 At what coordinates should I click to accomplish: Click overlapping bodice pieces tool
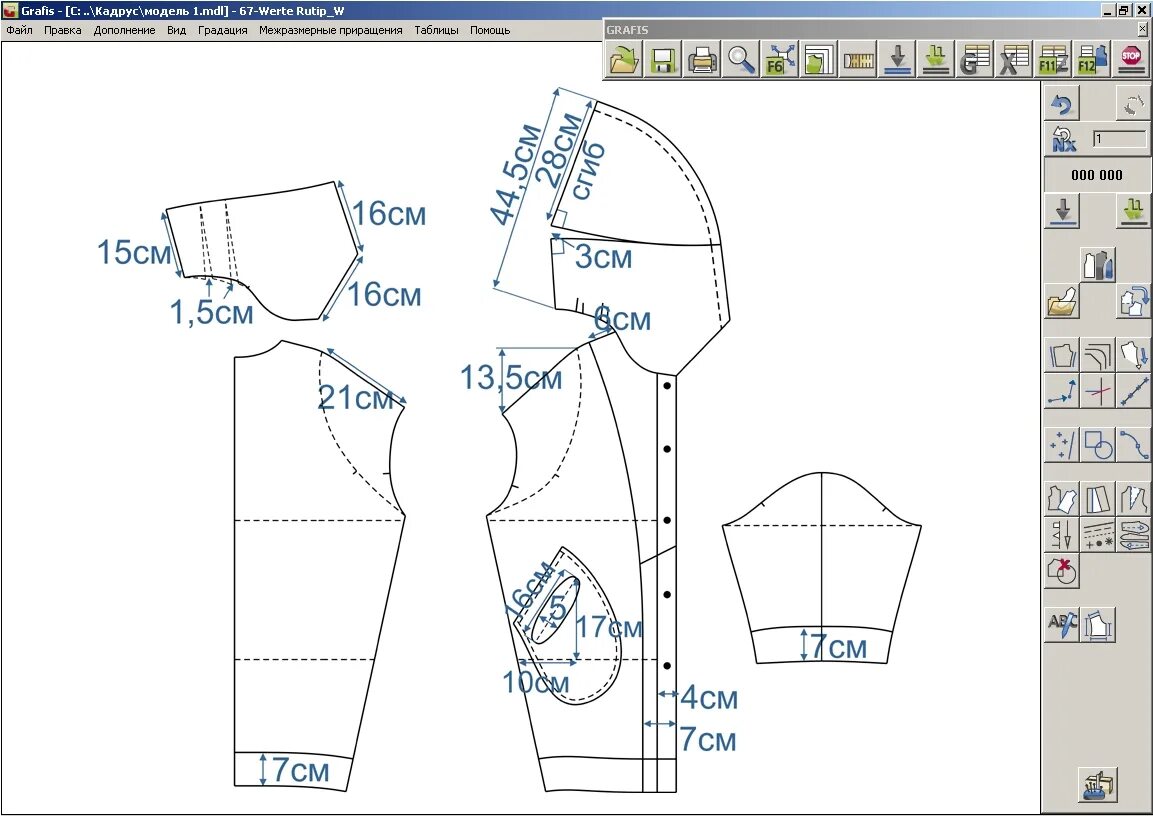pos(1062,499)
